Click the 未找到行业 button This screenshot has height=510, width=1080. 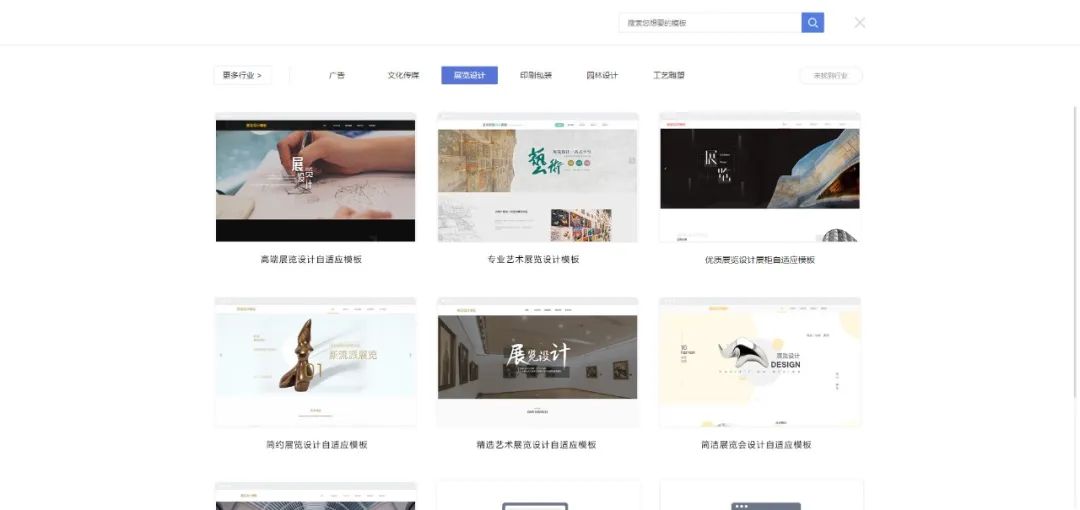[x=831, y=75]
